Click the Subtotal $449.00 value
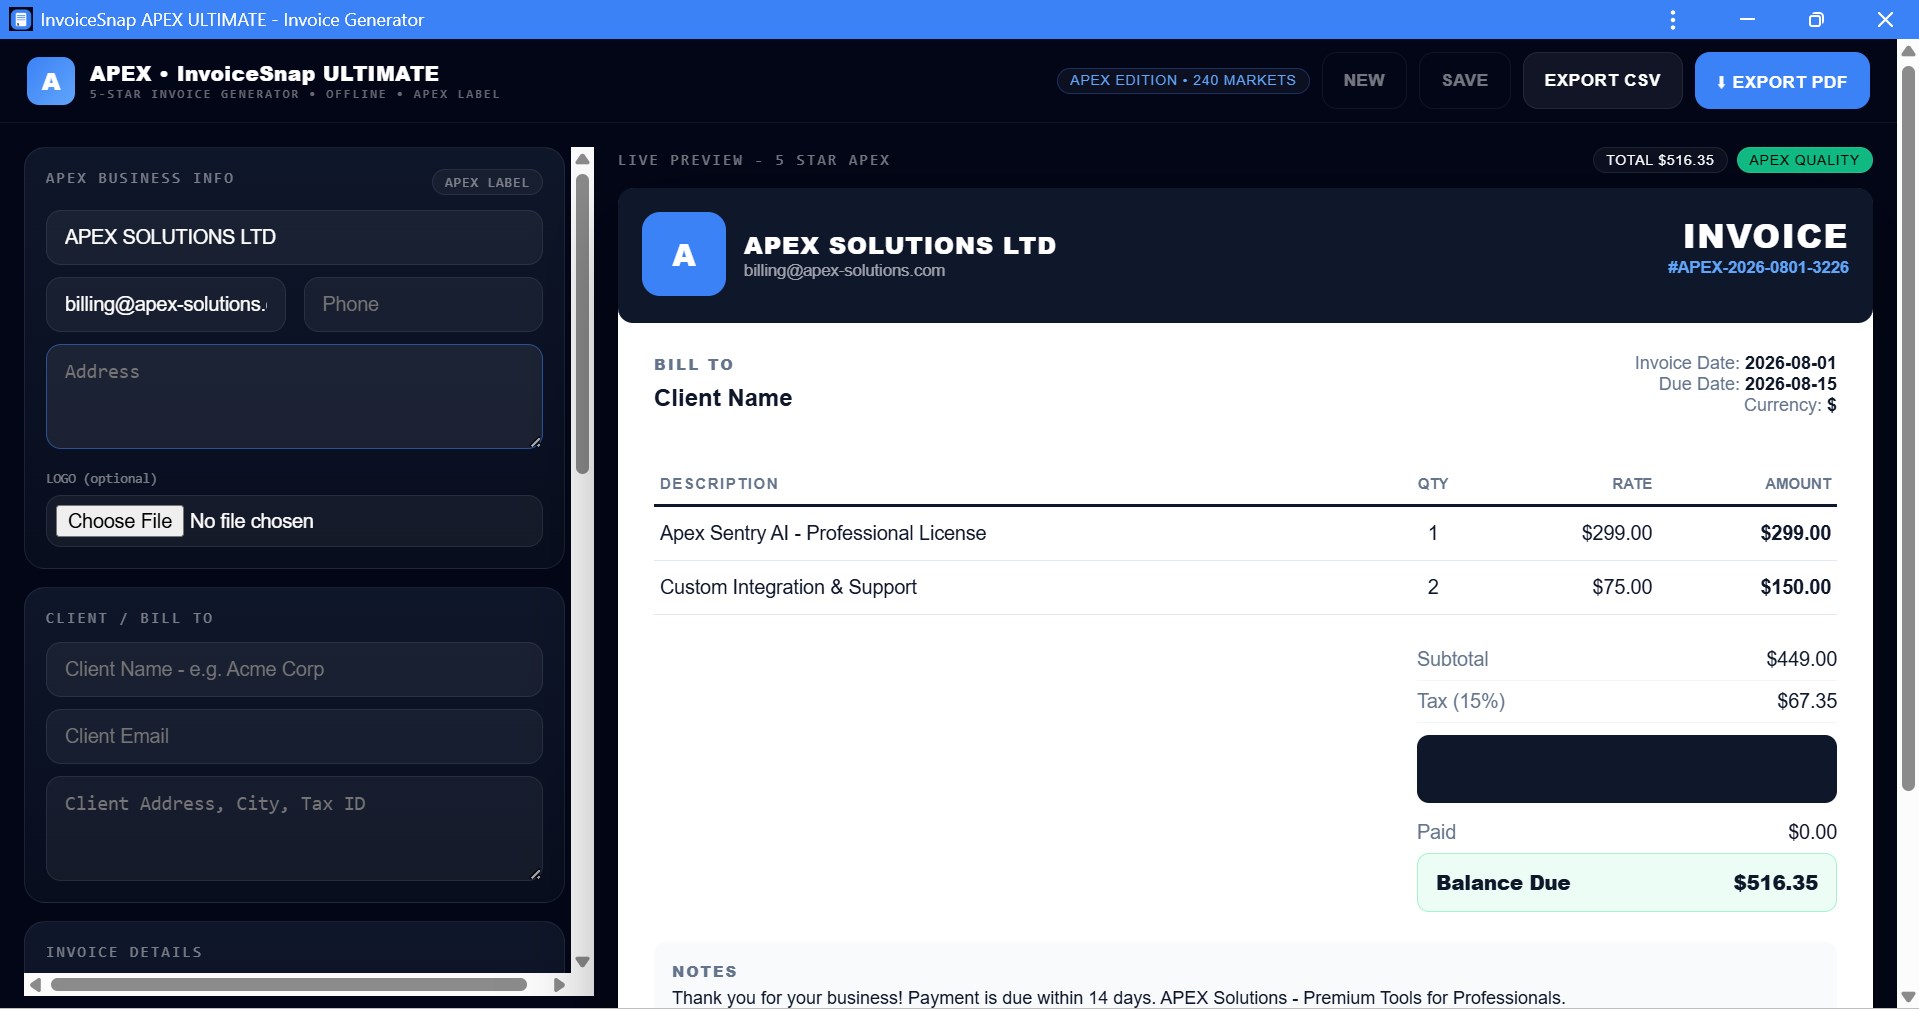The image size is (1919, 1009). point(1801,659)
